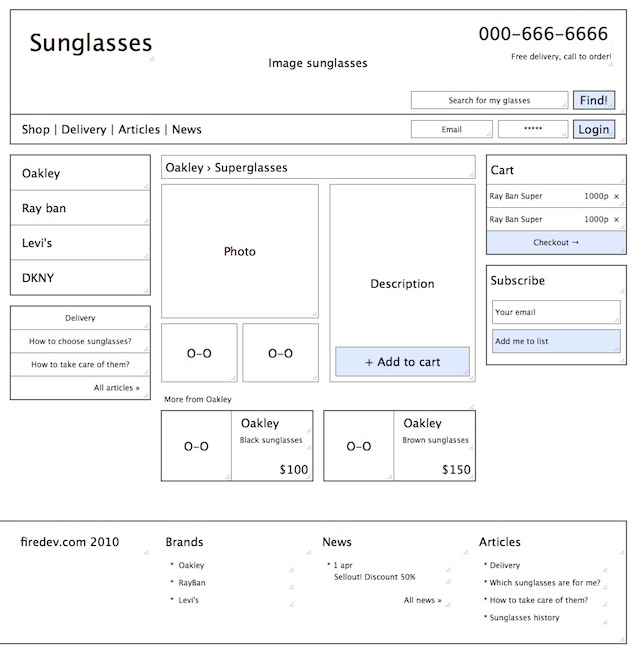This screenshot has height=654, width=640.
Task: Remove second Ray Ban Super from cart
Action: click(616, 219)
